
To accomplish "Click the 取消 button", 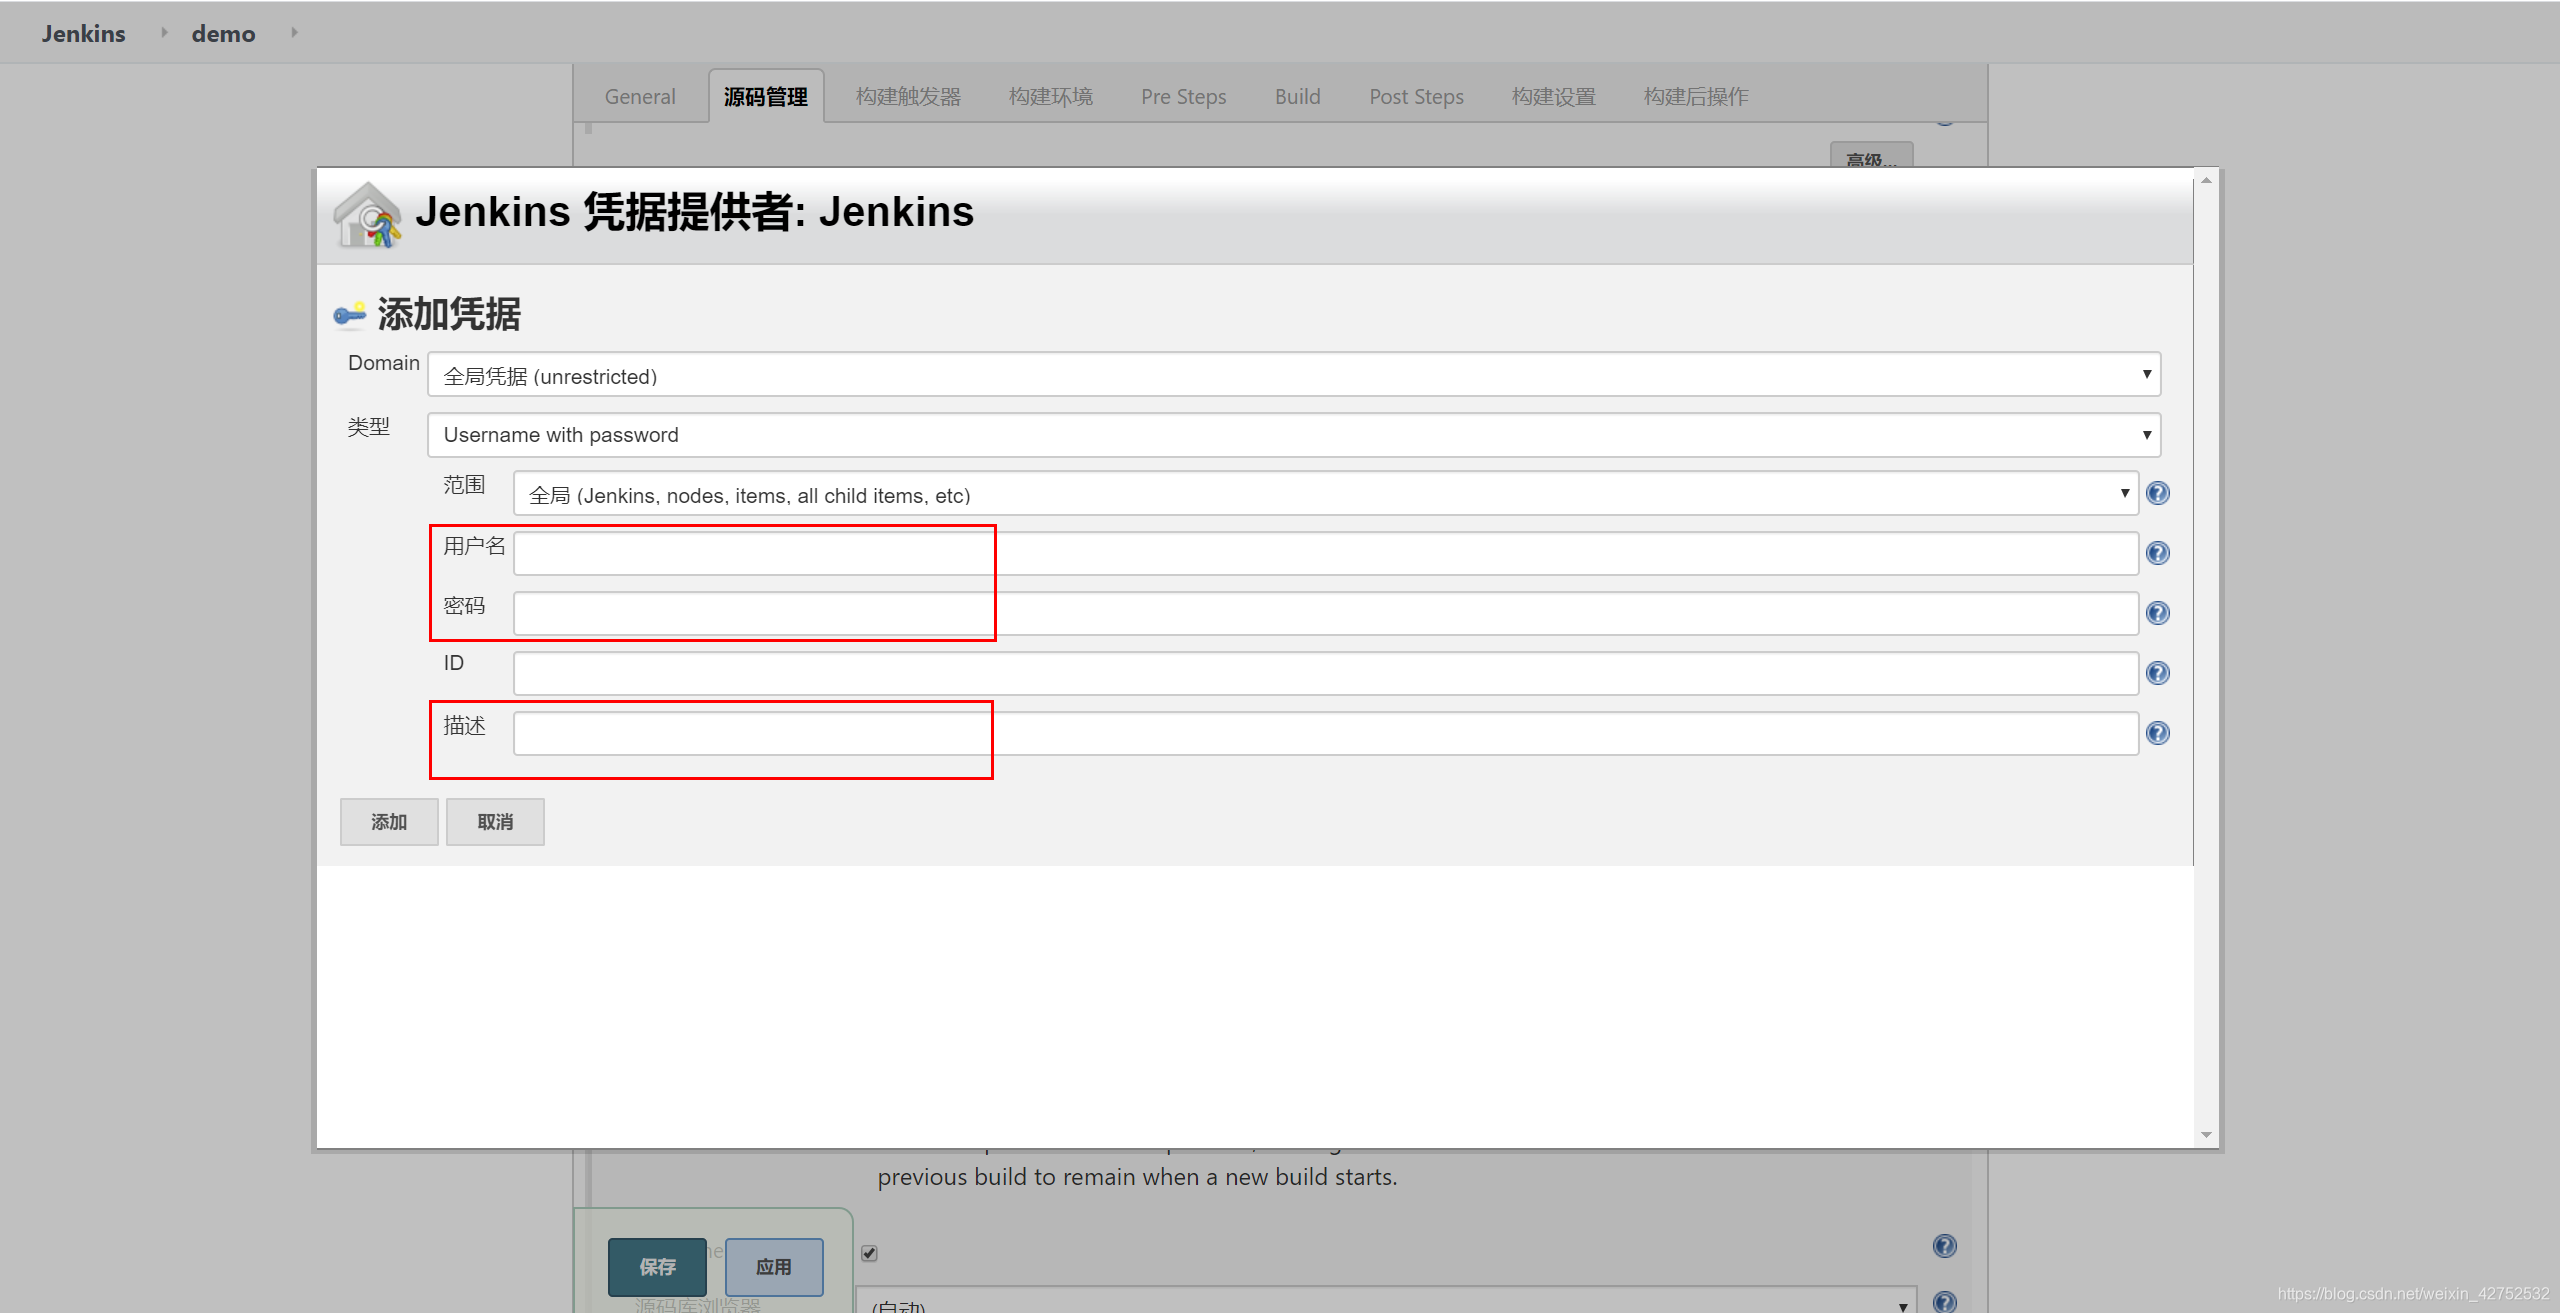I will pos(495,822).
